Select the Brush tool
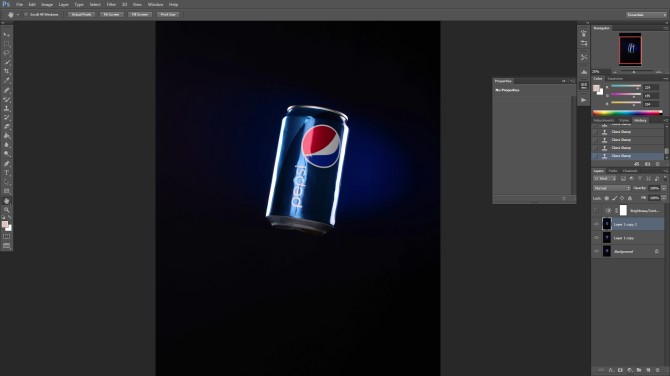 tap(6, 99)
